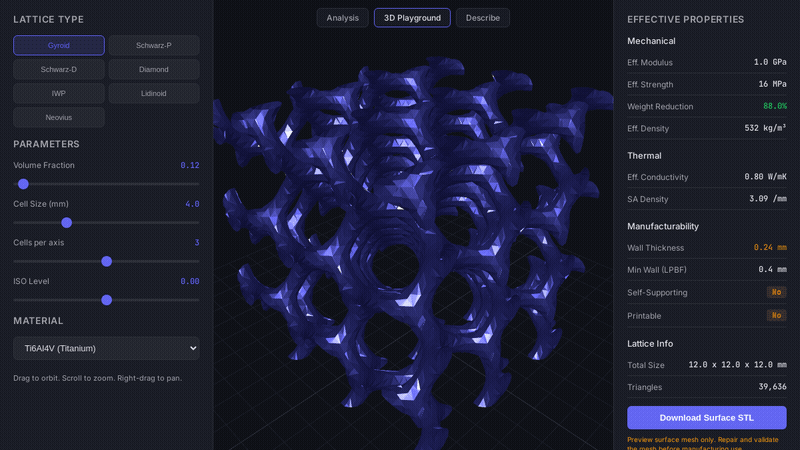Click the PARAMETERS heading
This screenshot has width=800, height=450.
pos(46,144)
